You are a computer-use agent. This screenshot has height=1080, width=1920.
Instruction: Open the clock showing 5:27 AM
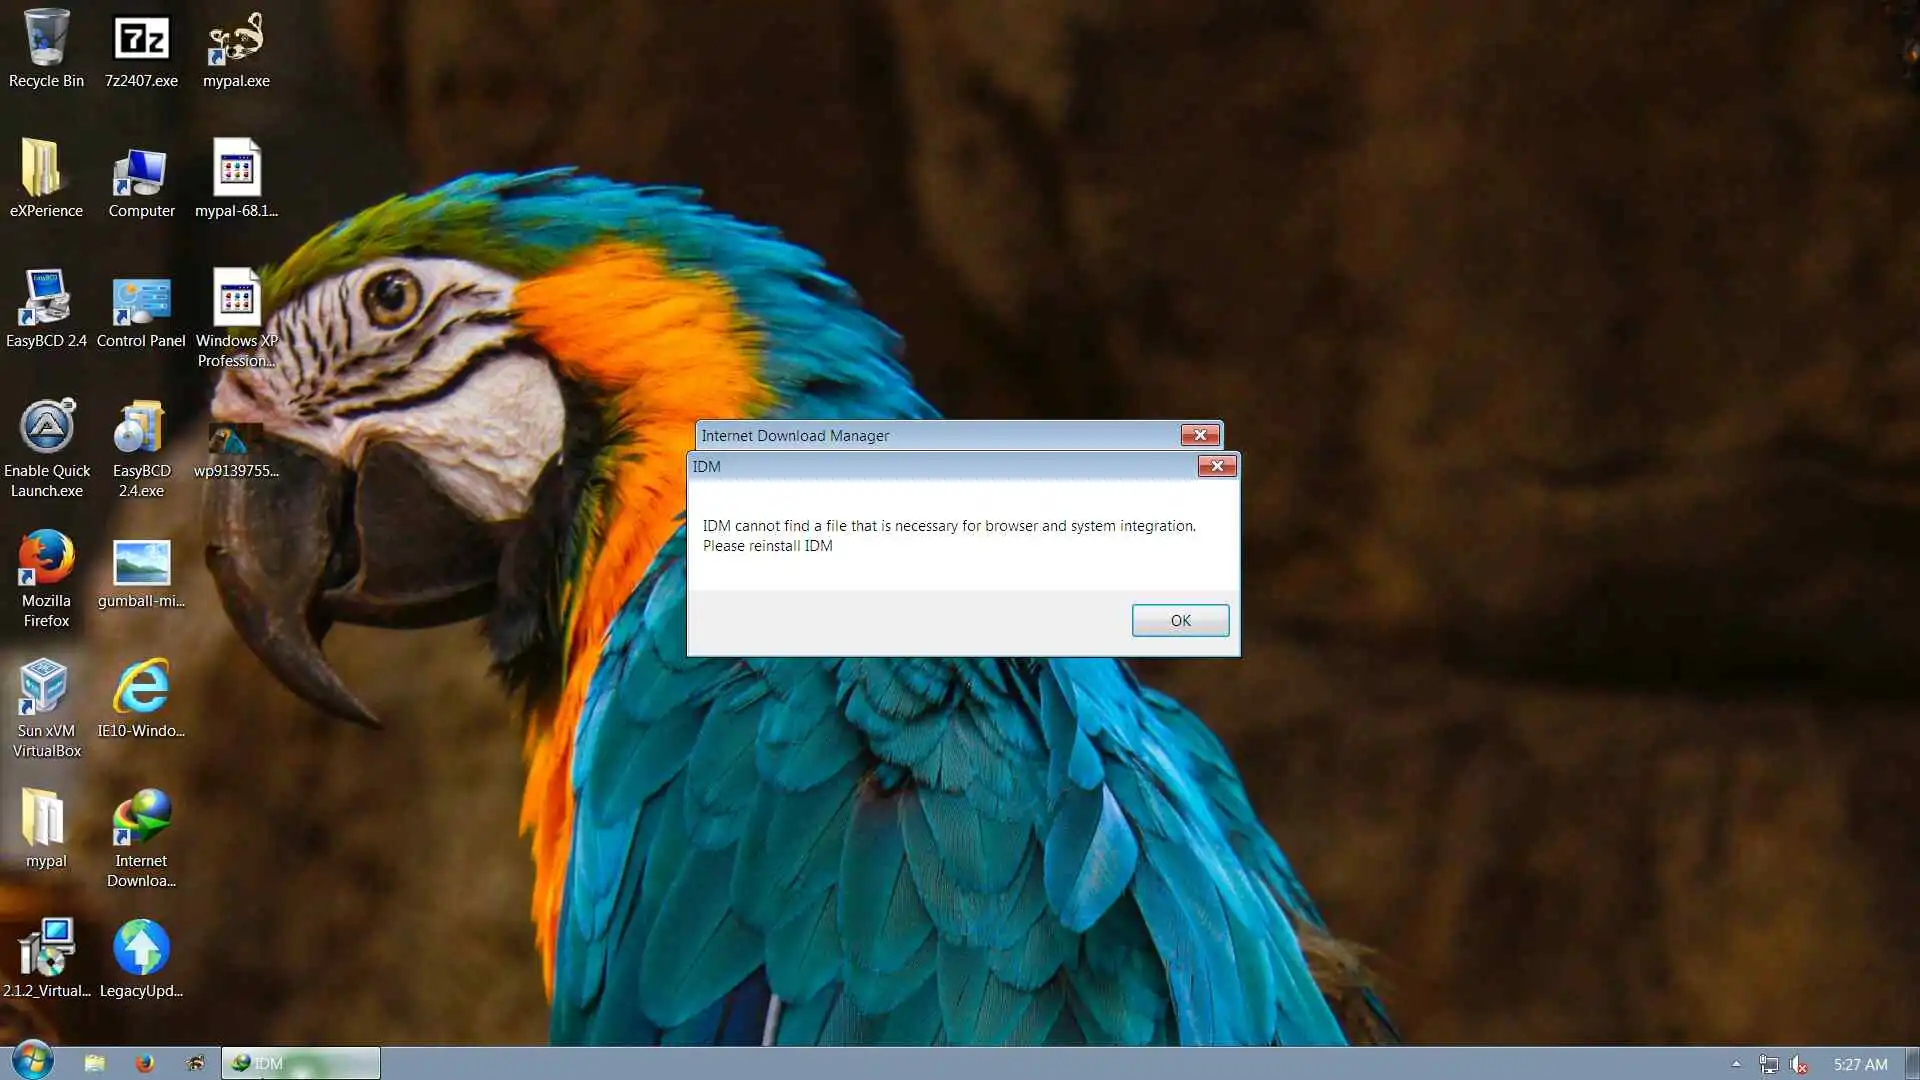coord(1860,1065)
